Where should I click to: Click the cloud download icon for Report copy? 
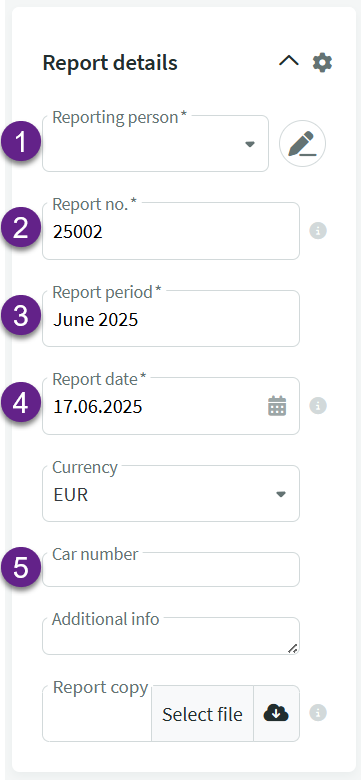click(x=276, y=714)
